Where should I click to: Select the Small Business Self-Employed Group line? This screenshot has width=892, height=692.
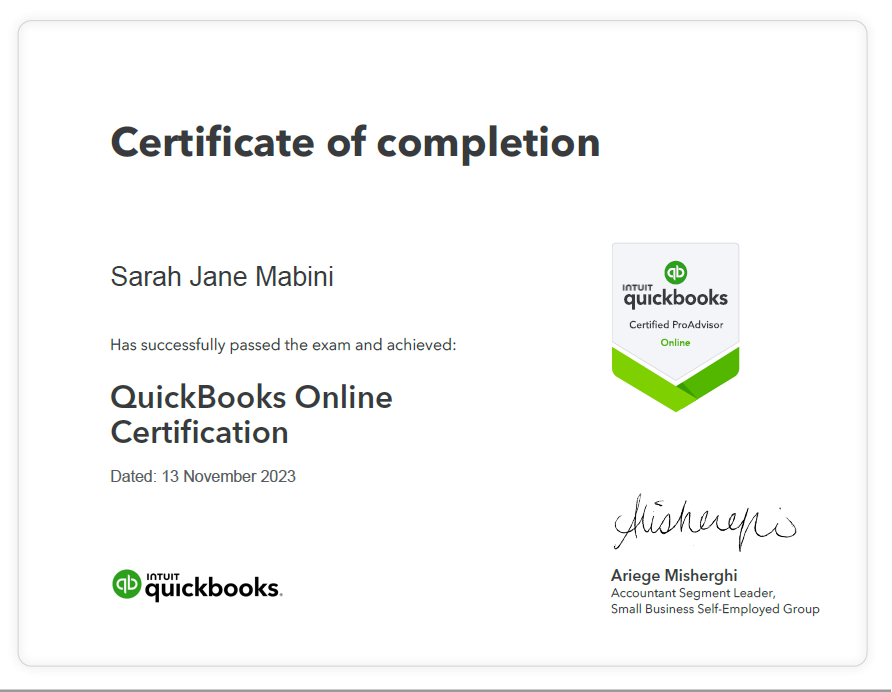pyautogui.click(x=716, y=608)
